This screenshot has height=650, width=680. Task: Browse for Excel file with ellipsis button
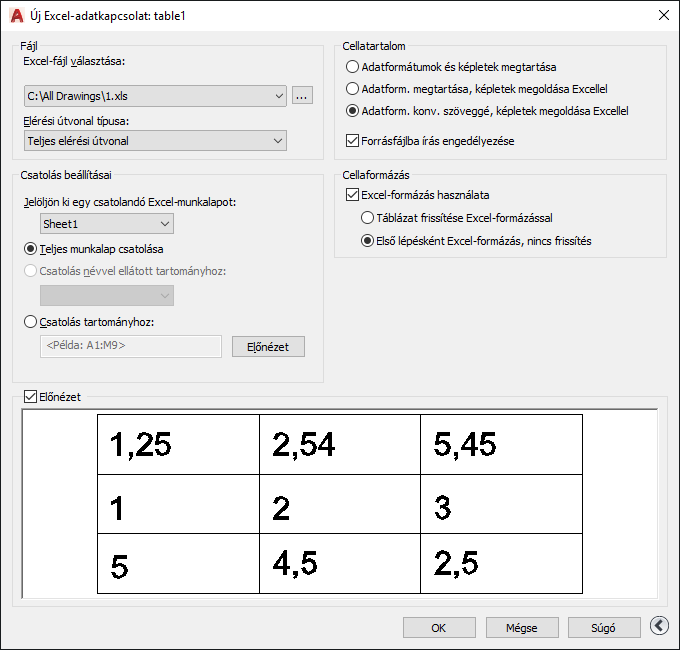tap(302, 95)
